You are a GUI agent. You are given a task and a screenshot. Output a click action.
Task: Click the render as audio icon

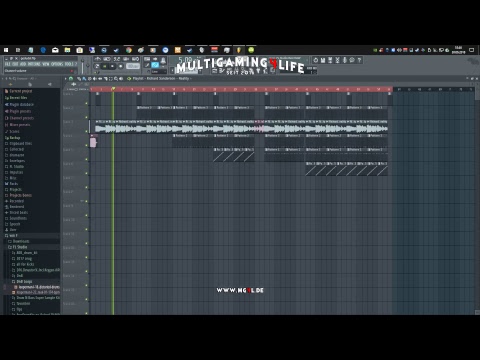pyautogui.click(x=330, y=60)
